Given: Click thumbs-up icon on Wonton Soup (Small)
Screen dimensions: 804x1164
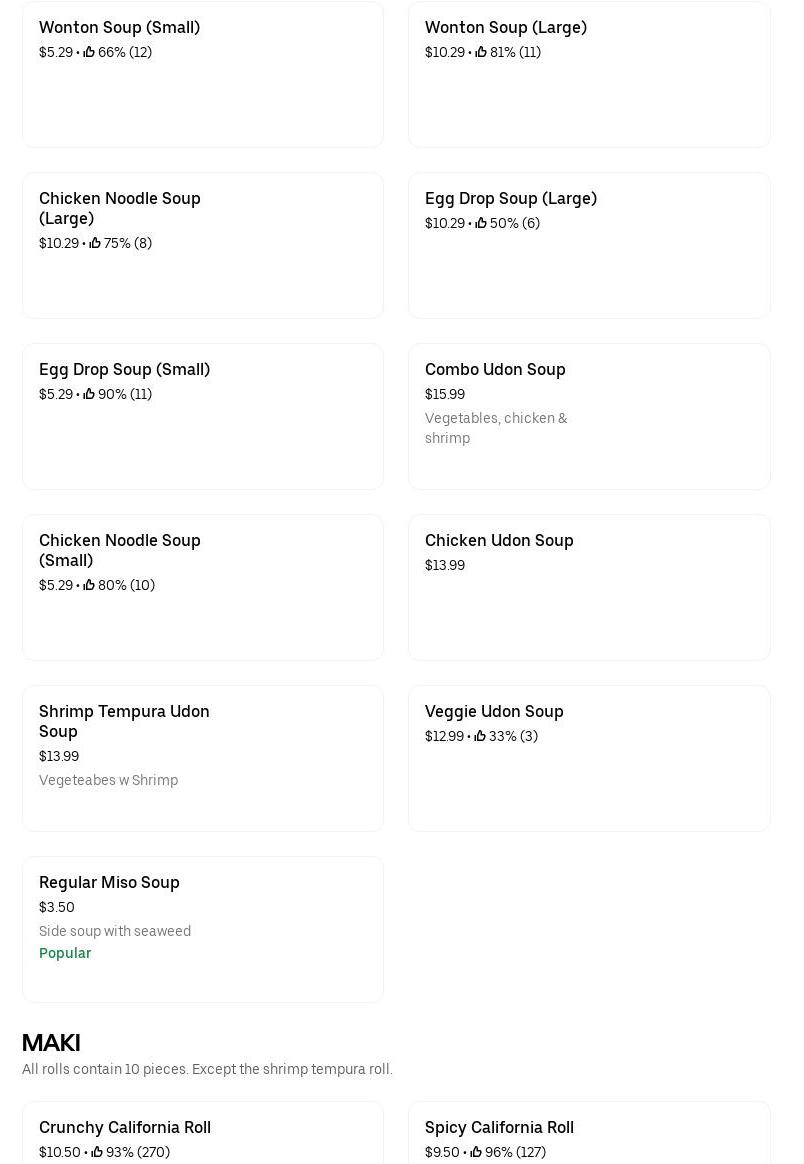Looking at the screenshot, I should (x=89, y=52).
